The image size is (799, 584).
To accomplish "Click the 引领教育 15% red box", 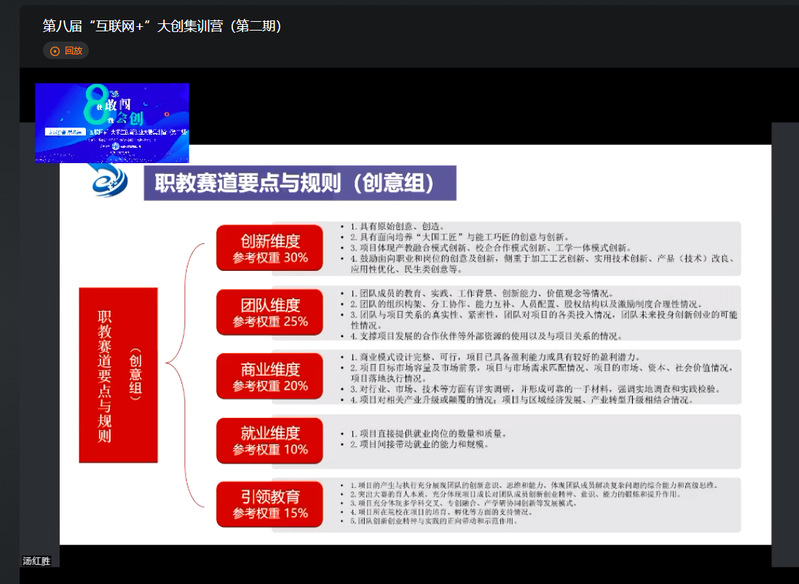I will point(270,504).
